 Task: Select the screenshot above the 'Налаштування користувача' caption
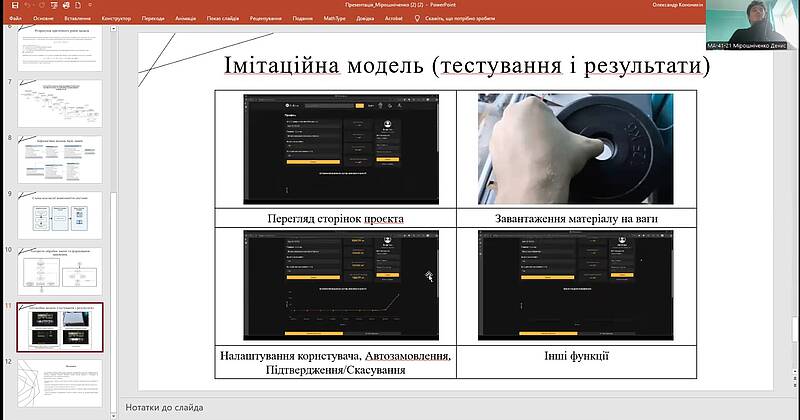click(341, 285)
